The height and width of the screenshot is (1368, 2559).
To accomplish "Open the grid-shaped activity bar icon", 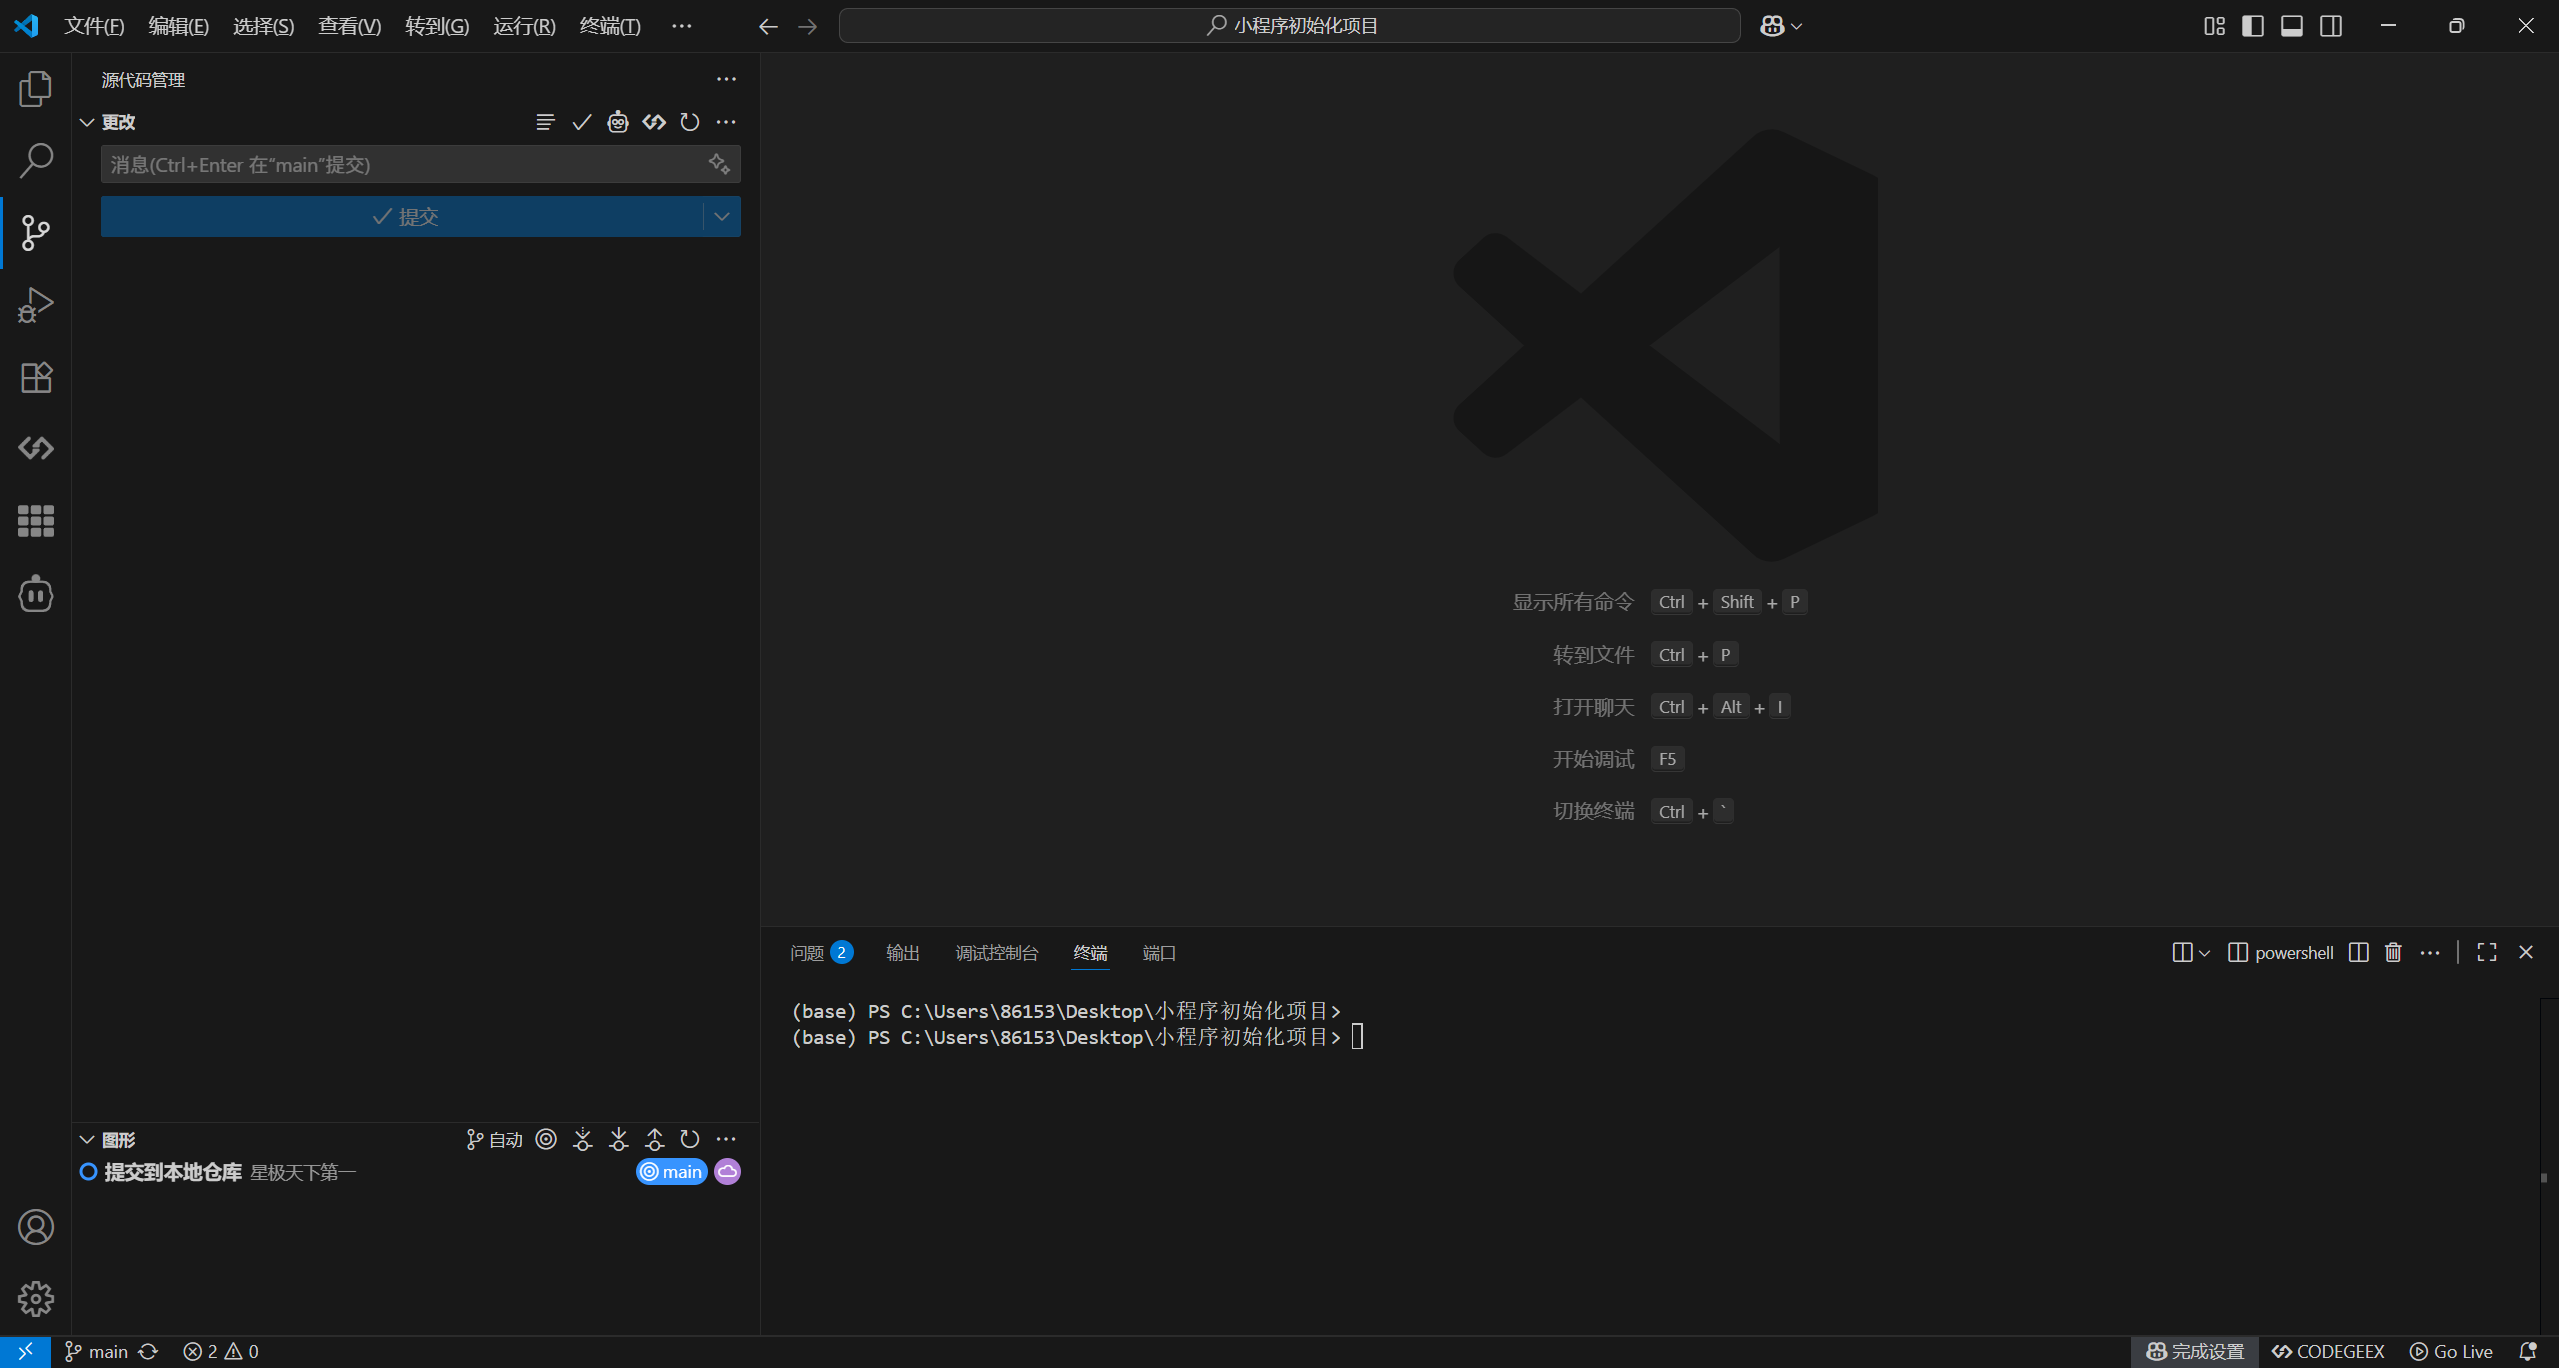I will [x=36, y=521].
